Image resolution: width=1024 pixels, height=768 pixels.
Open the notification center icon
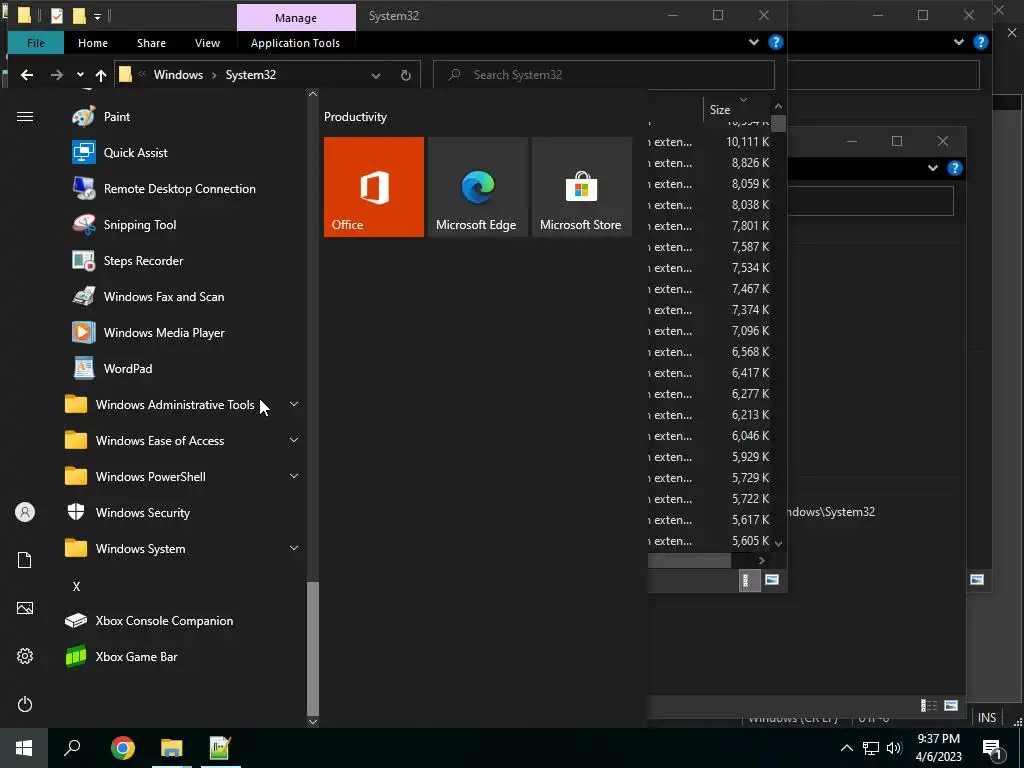[992, 748]
